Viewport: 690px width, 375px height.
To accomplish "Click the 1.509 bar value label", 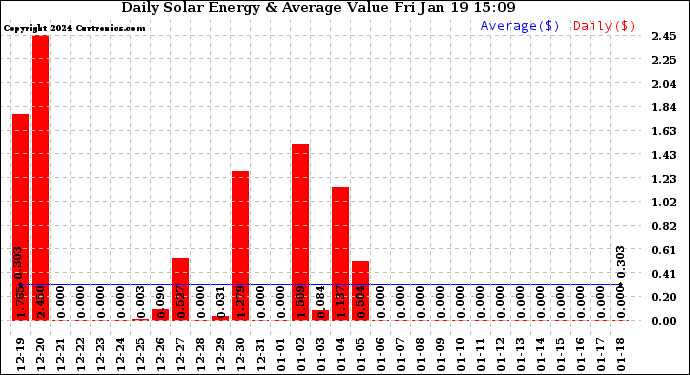I will tap(300, 302).
